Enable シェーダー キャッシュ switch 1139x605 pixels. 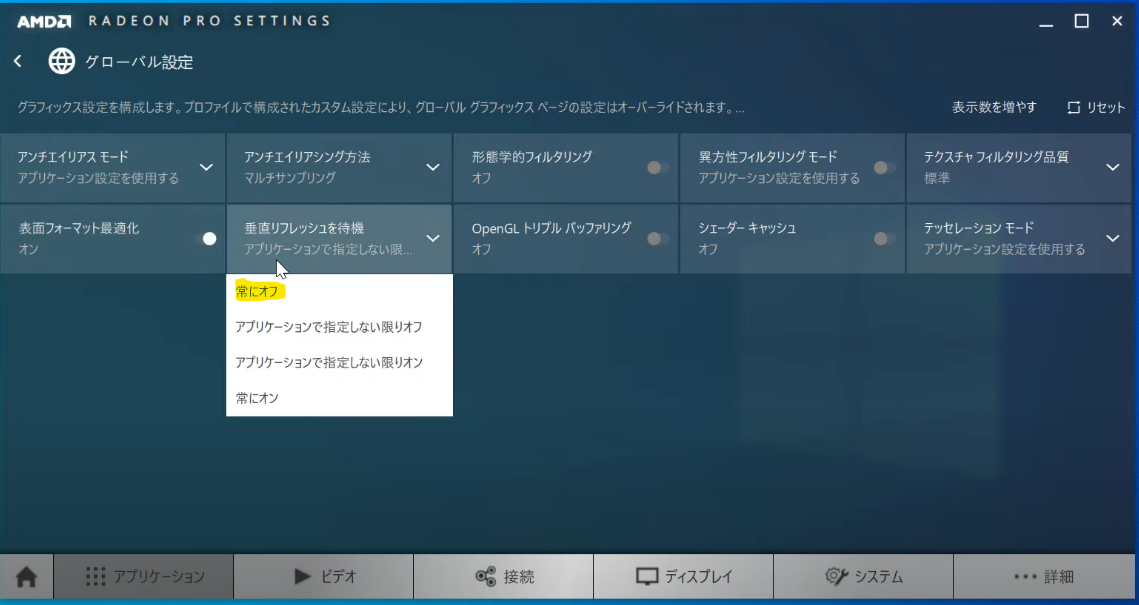885,239
